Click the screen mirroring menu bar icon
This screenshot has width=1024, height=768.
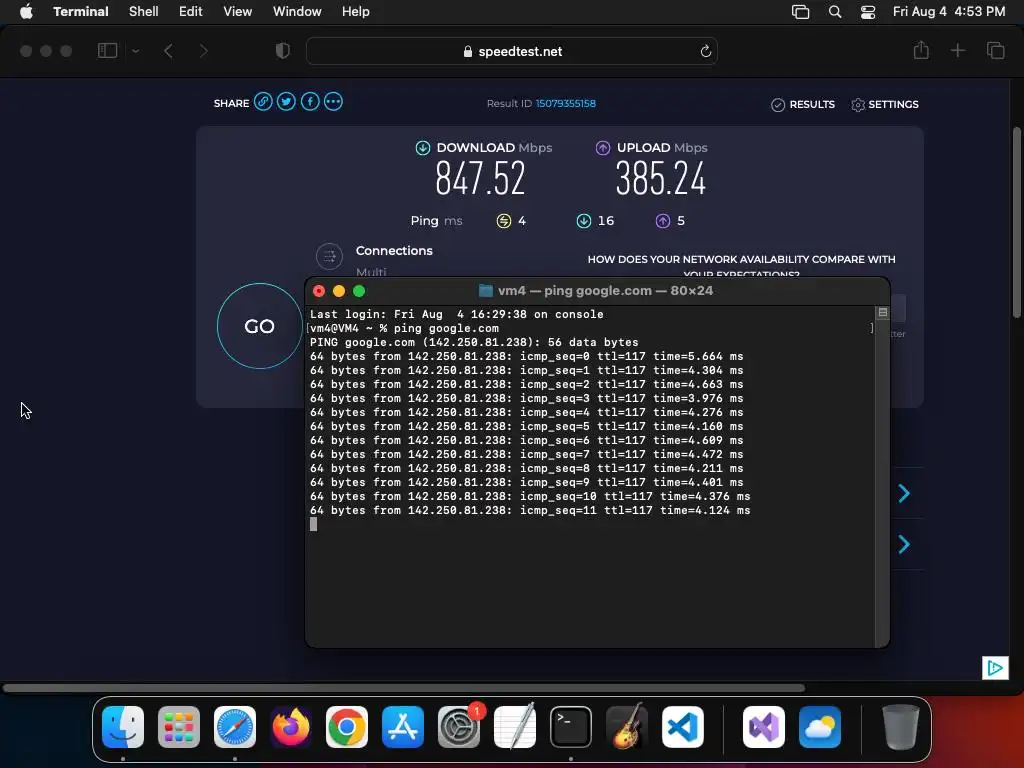tap(801, 11)
